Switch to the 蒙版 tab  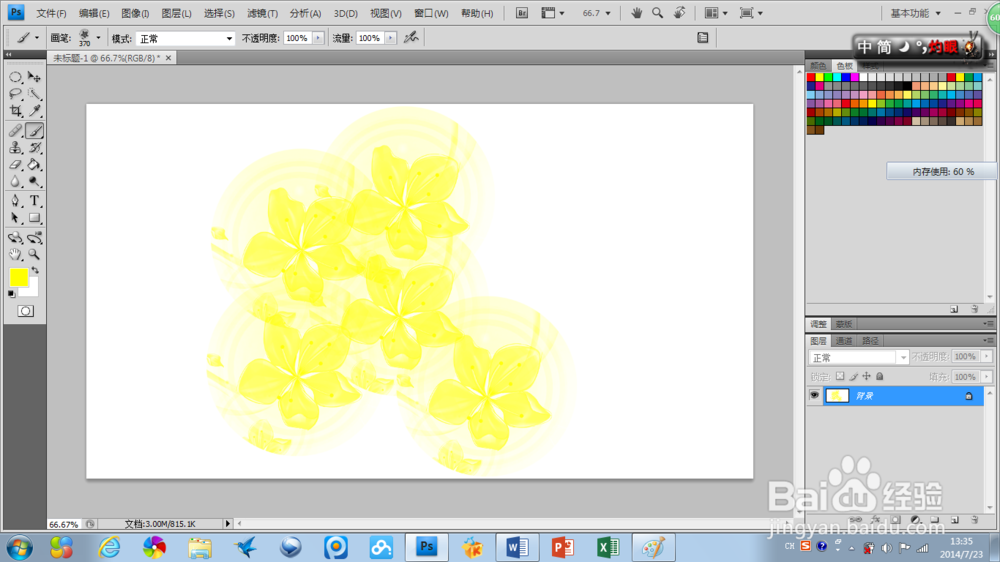pos(844,324)
